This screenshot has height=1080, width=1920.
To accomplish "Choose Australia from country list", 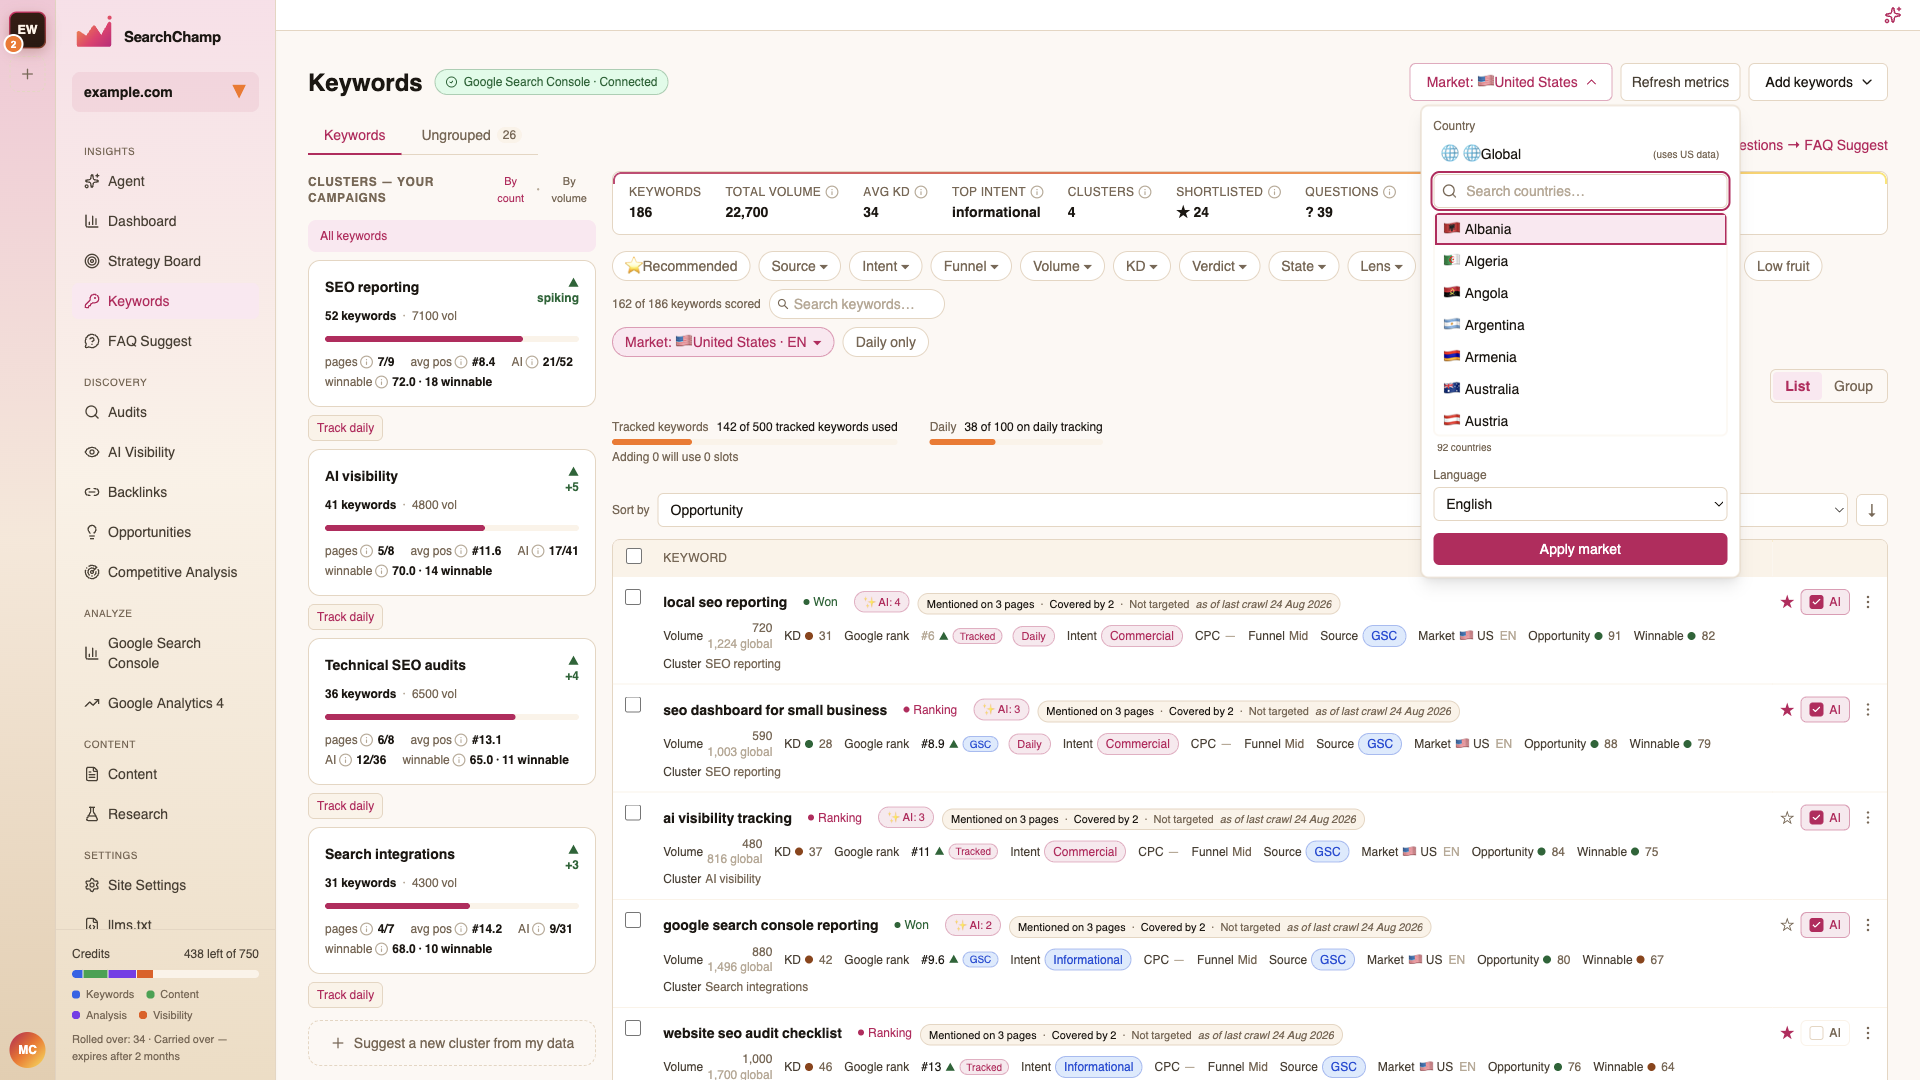I will pos(1580,389).
